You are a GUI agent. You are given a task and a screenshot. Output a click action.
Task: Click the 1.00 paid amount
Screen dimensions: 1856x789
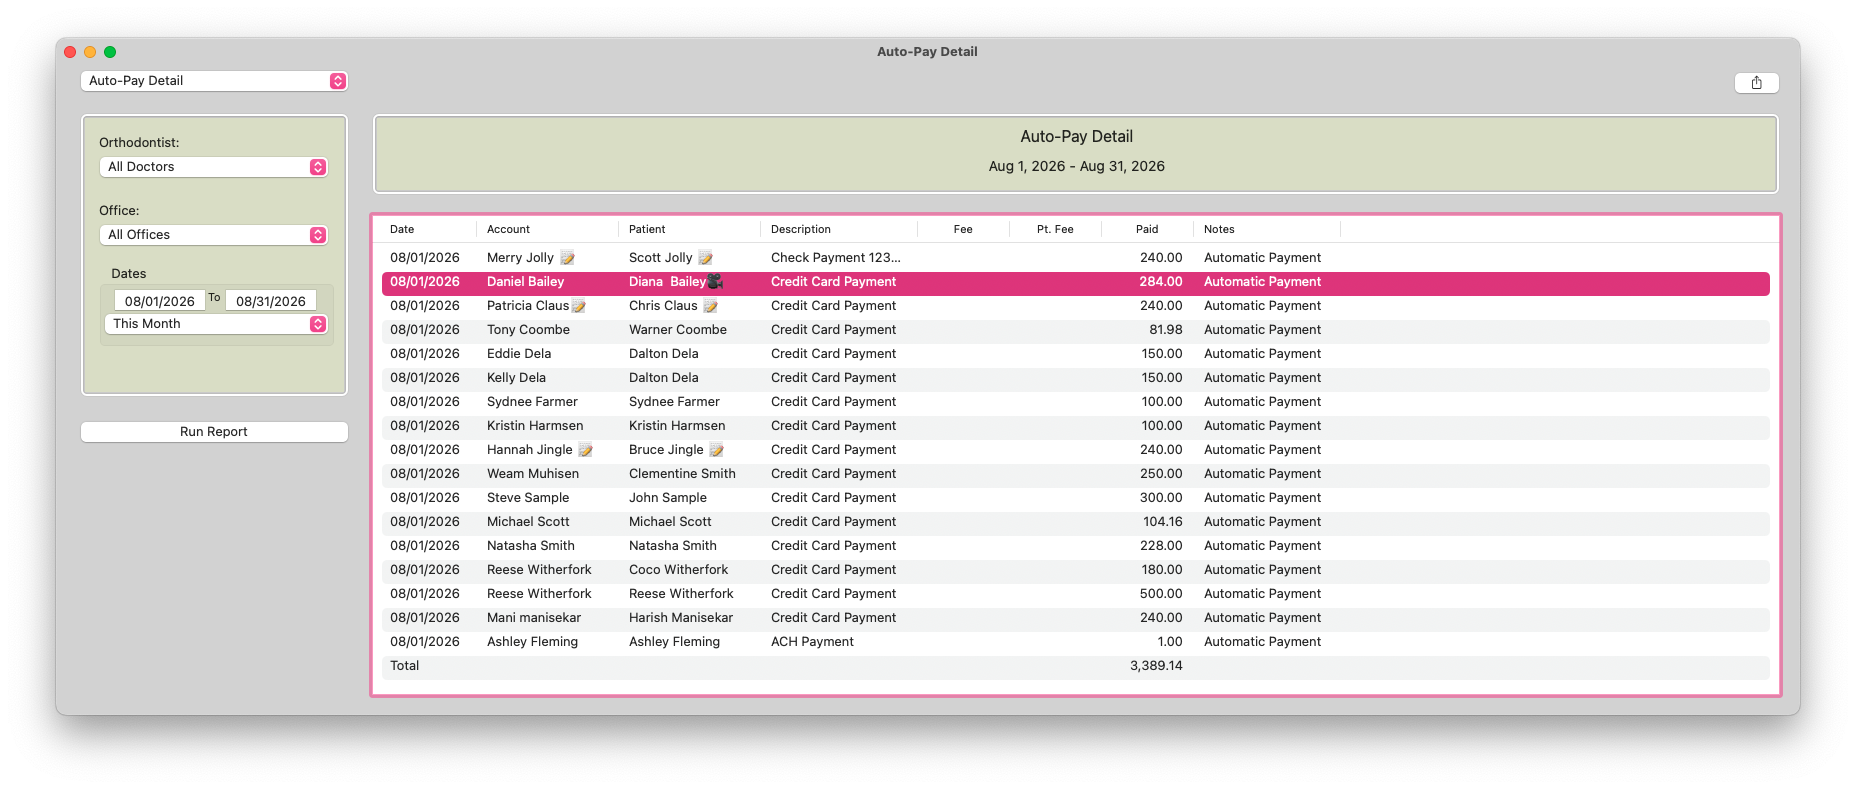pyautogui.click(x=1169, y=642)
